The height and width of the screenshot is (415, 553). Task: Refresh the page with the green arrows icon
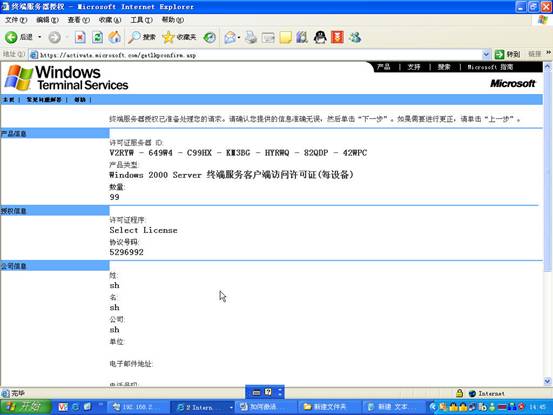(97, 37)
